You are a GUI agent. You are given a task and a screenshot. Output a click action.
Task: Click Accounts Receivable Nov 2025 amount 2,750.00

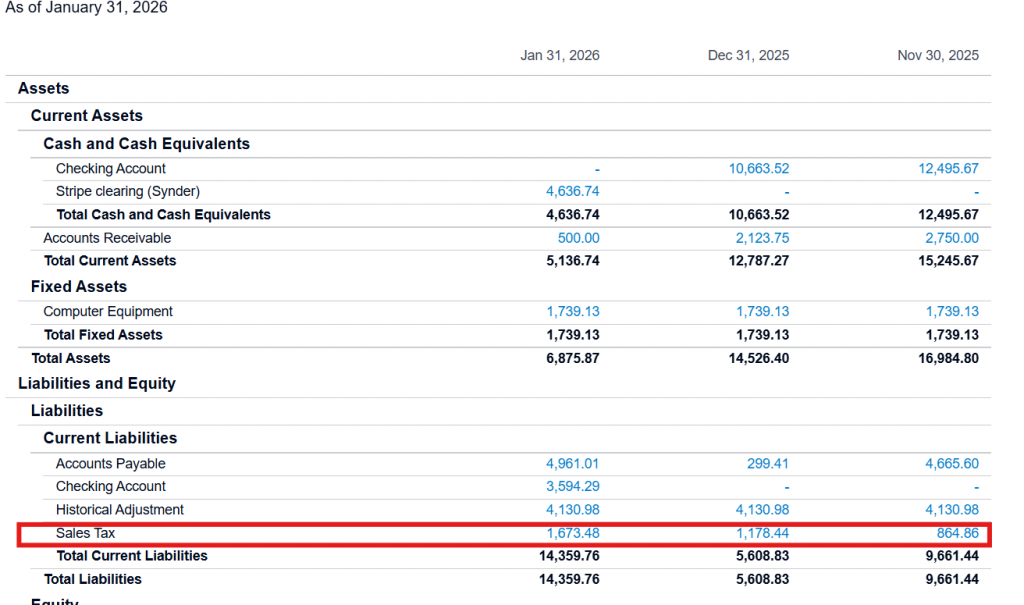tap(952, 238)
